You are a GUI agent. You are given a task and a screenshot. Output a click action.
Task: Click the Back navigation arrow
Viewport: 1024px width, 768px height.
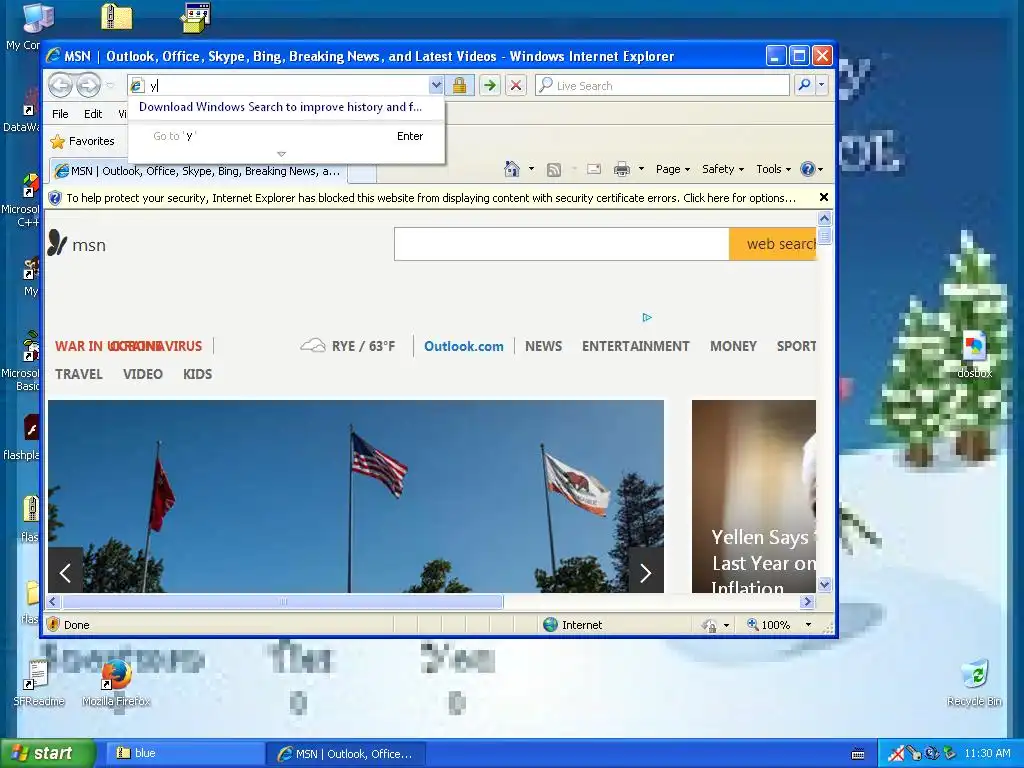click(x=61, y=86)
